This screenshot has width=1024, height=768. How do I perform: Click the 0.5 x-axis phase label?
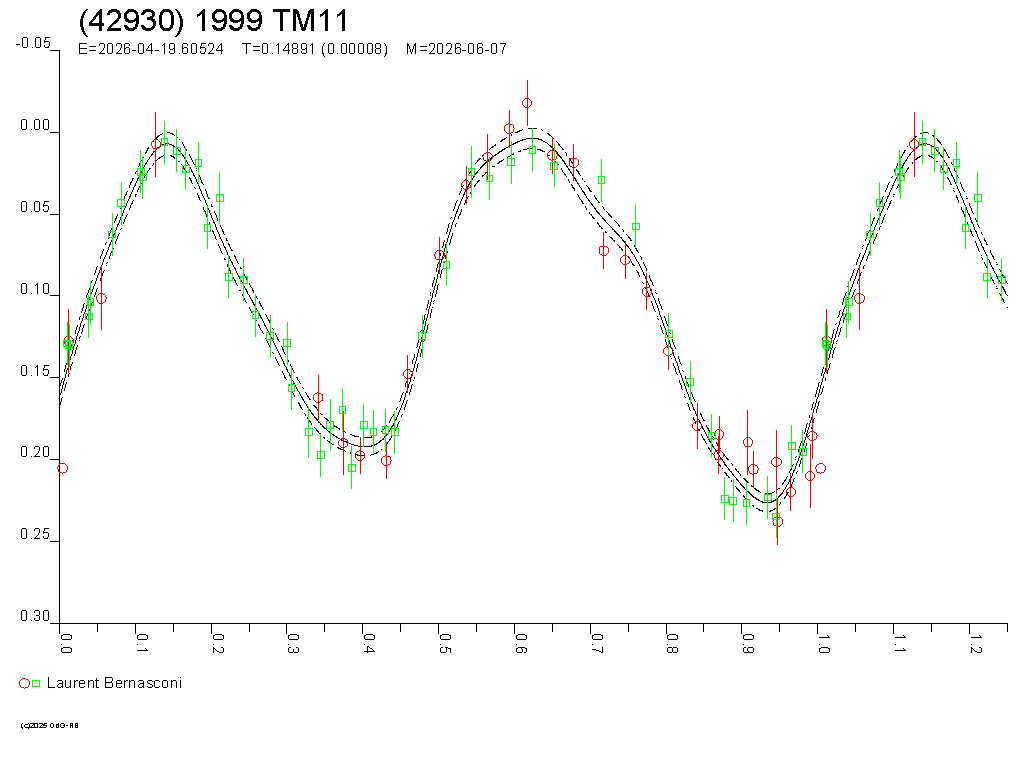(444, 640)
